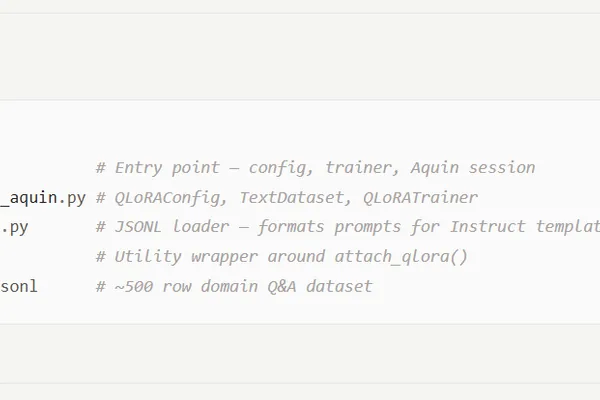
Task: Click the word "Instruct" in the comment
Action: [488, 227]
